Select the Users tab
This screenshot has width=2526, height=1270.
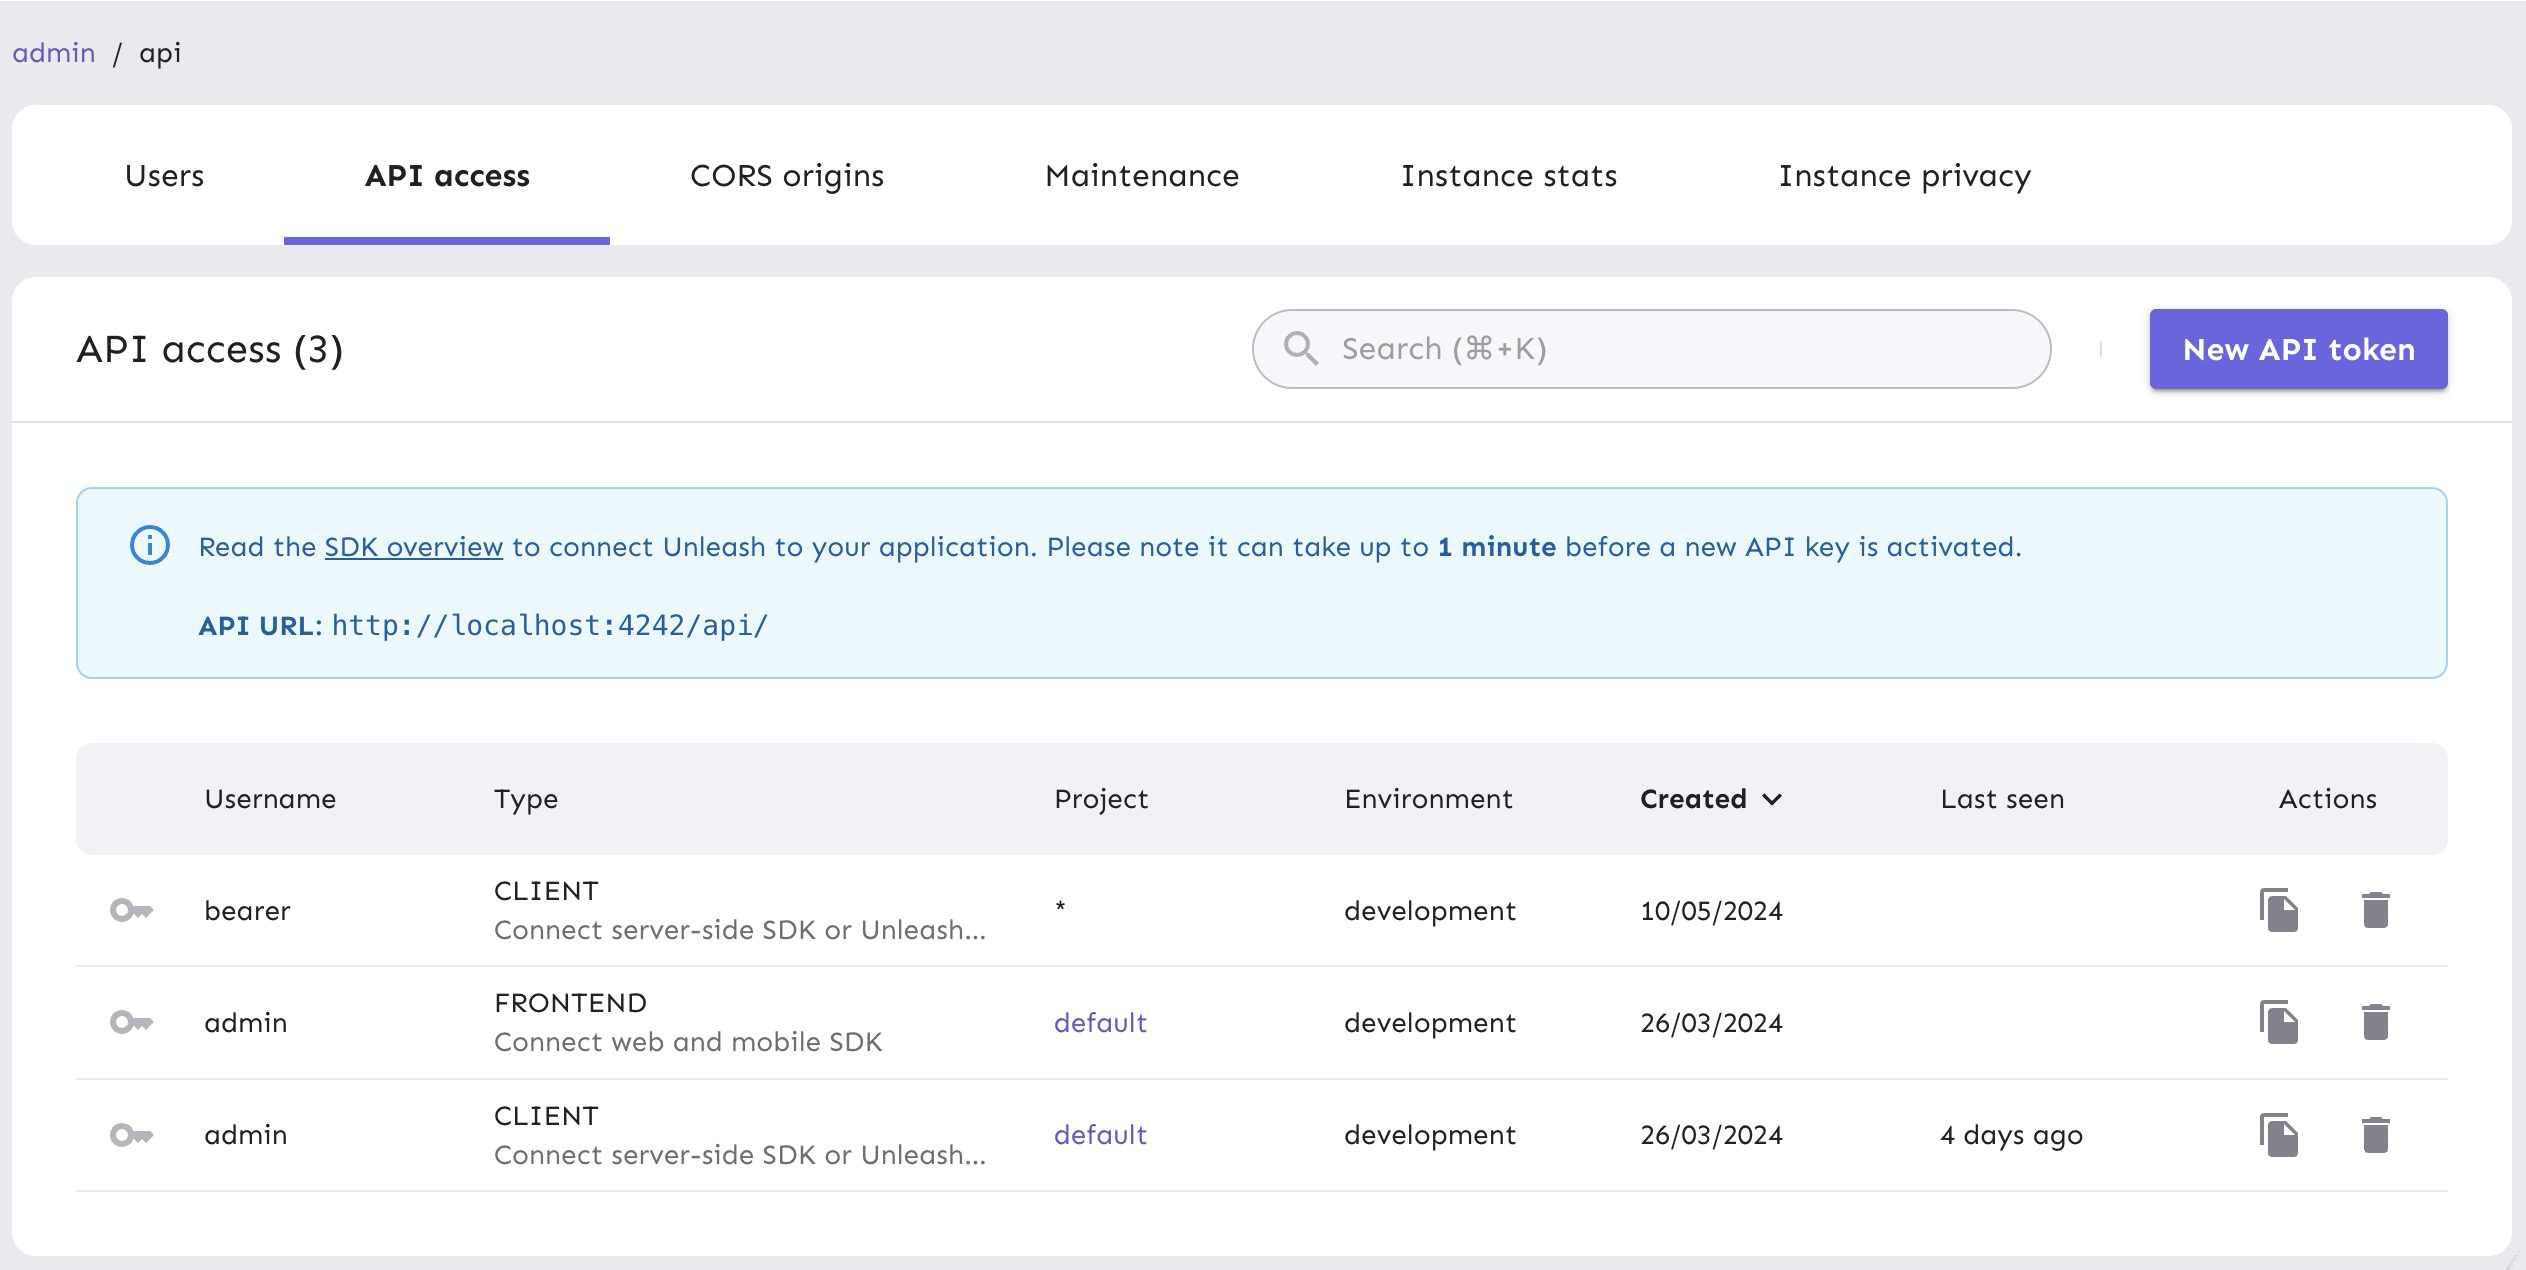(164, 175)
